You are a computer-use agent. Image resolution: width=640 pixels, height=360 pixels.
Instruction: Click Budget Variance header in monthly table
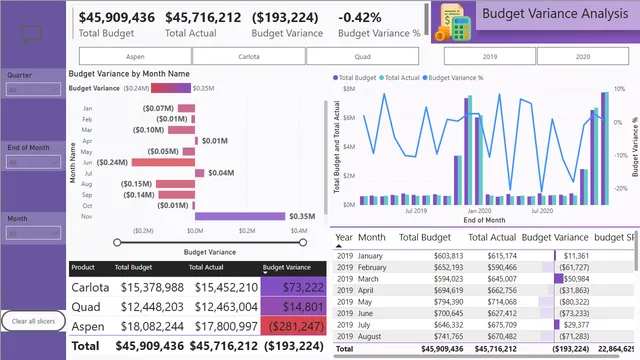(x=555, y=237)
